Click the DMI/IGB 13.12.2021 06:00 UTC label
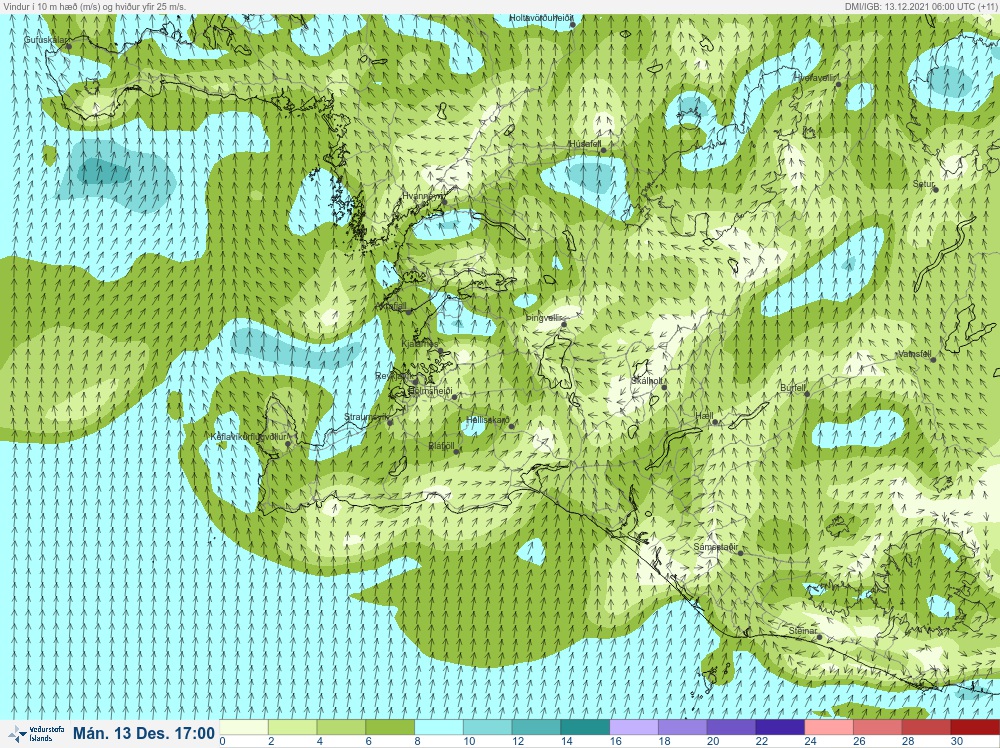This screenshot has height=748, width=1000. pos(921,6)
